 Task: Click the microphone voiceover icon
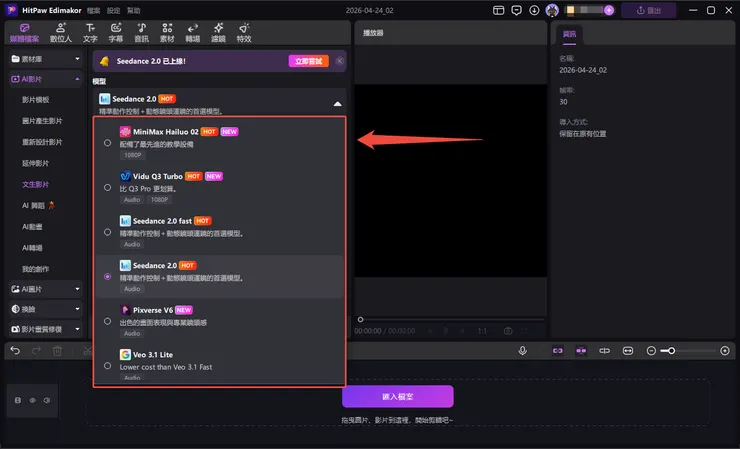[x=522, y=351]
